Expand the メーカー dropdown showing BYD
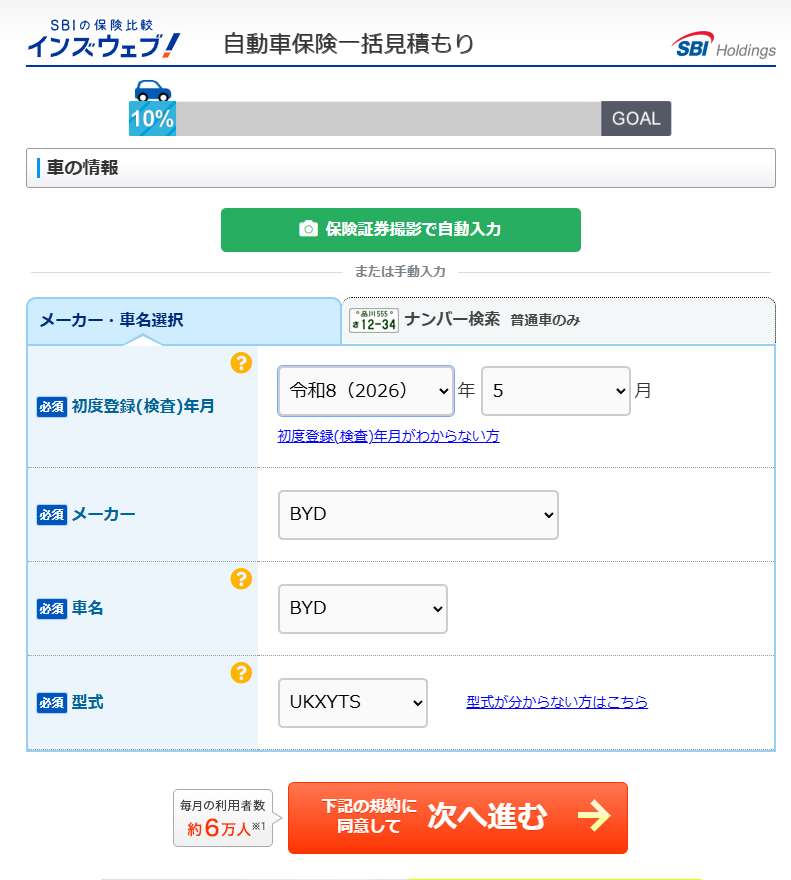Screen dimensions: 791x880 click(418, 515)
